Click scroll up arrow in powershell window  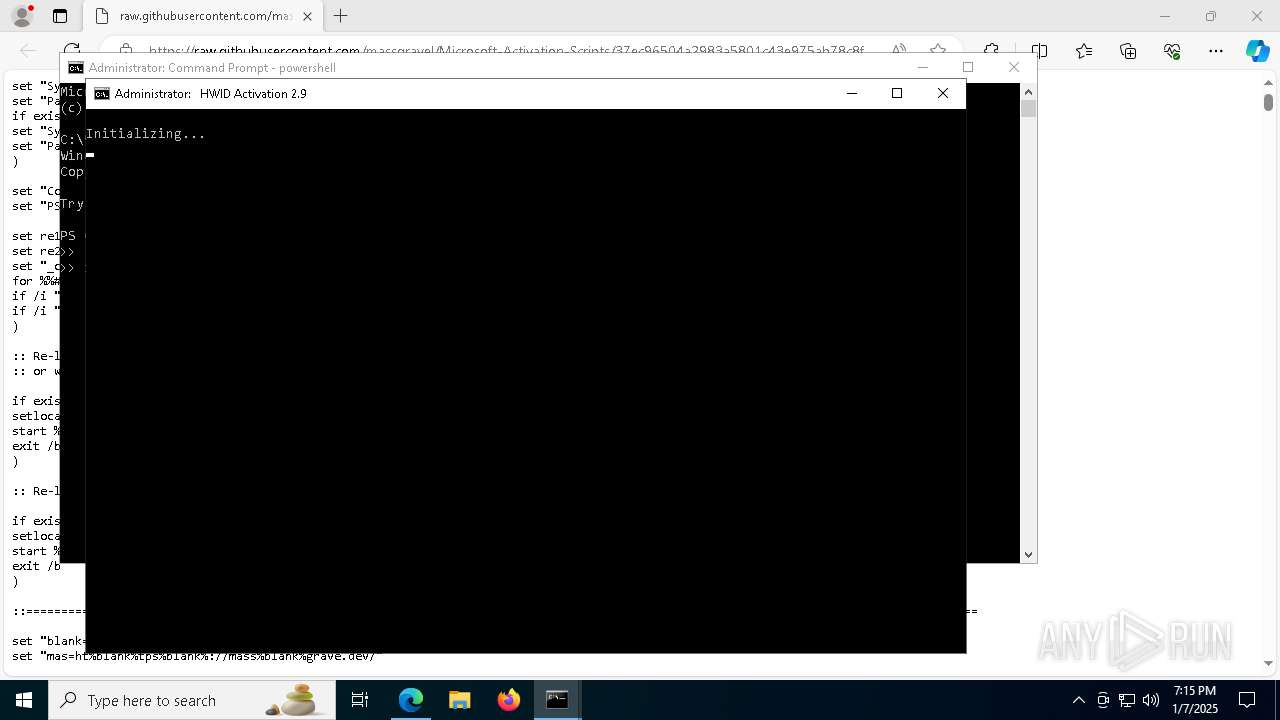[1028, 91]
